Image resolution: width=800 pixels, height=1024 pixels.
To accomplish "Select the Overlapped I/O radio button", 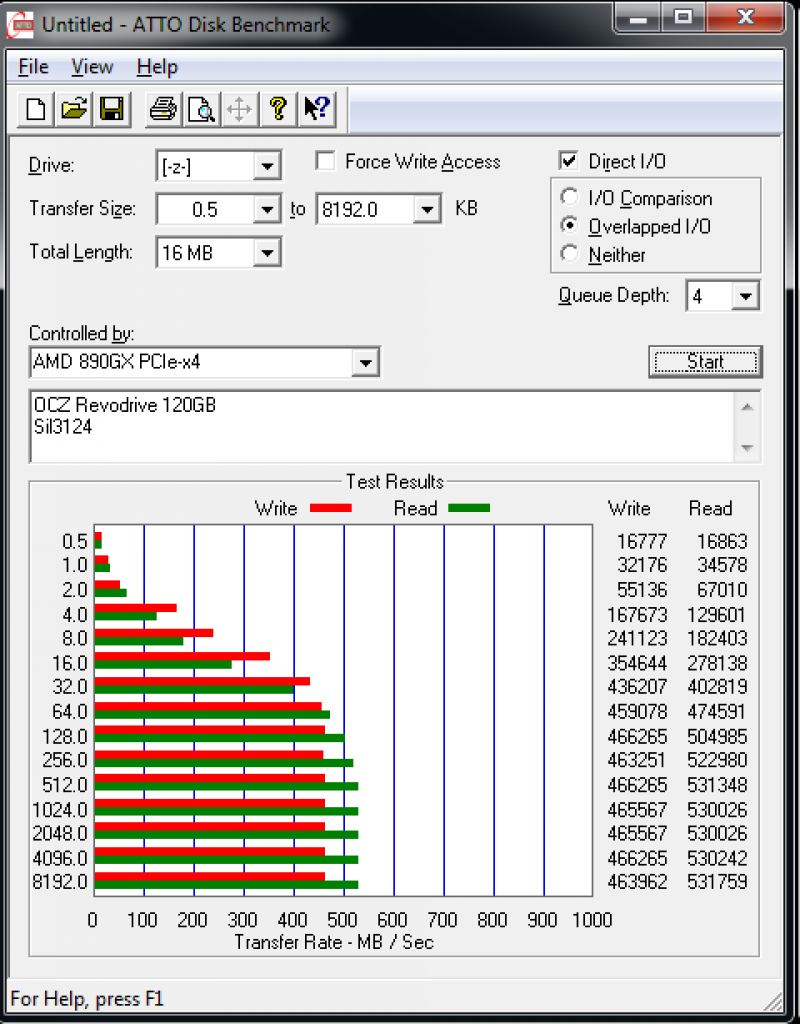I will 569,225.
